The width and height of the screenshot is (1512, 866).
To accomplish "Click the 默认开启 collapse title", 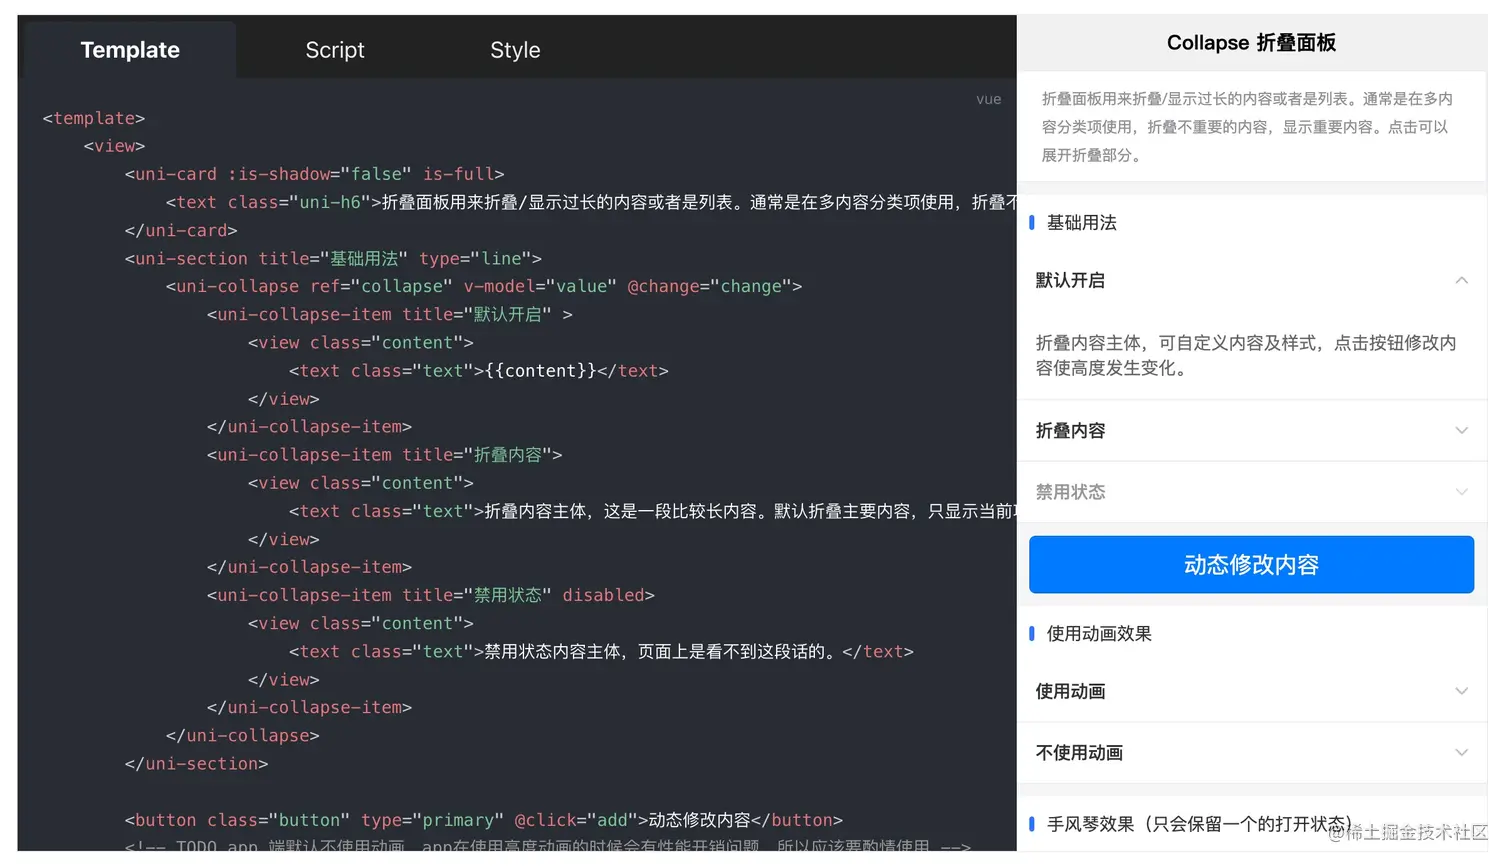I will pyautogui.click(x=1070, y=281).
